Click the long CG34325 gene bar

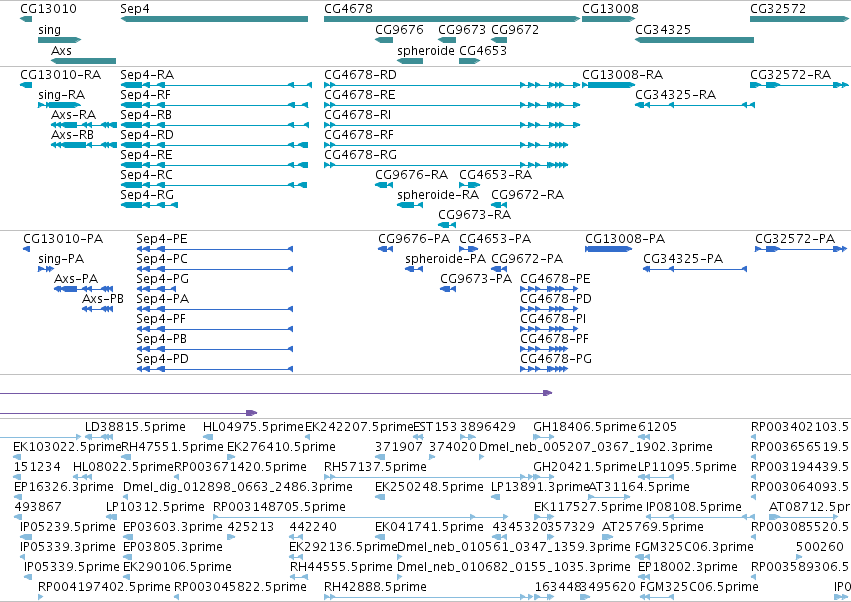(694, 40)
